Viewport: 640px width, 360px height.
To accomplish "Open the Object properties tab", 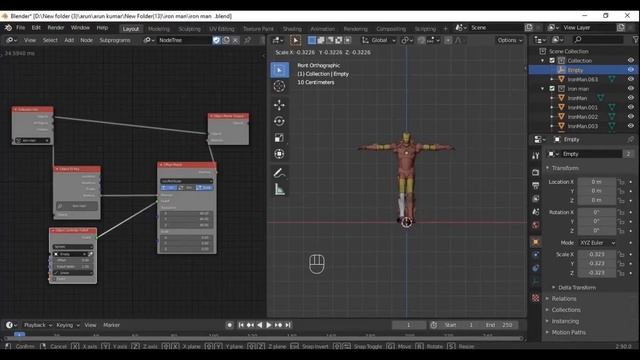I will click(x=536, y=242).
